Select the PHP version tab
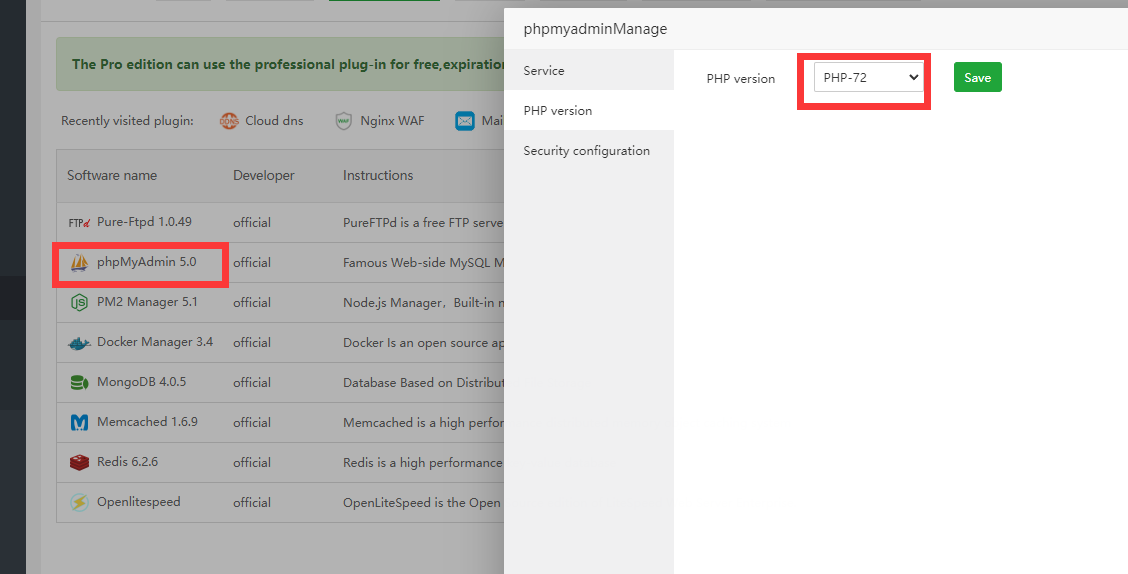 pos(589,111)
